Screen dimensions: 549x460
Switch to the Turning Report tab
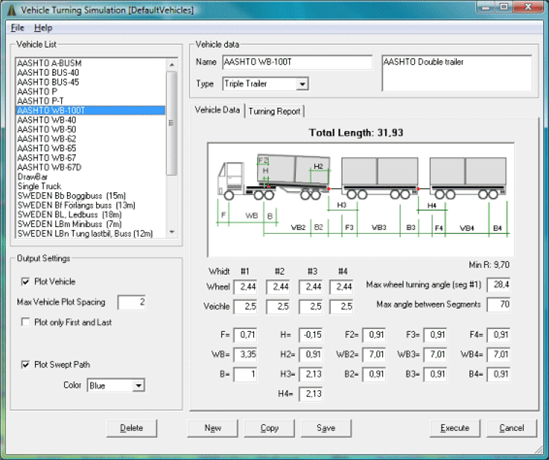point(274,111)
